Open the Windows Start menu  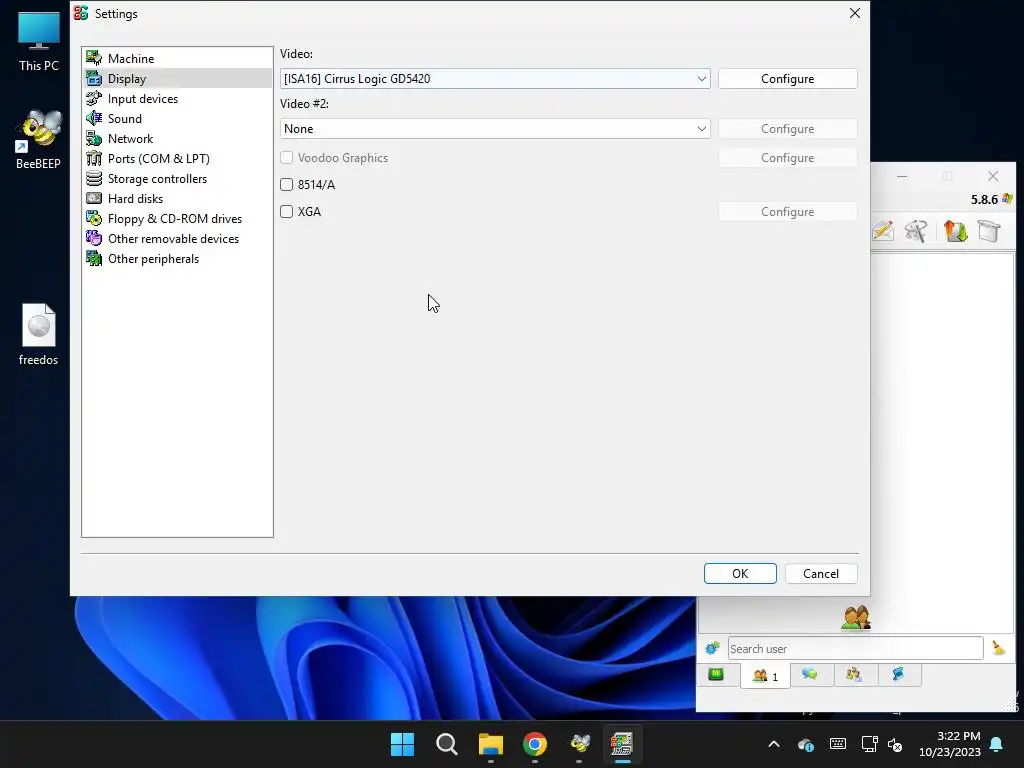tap(402, 744)
